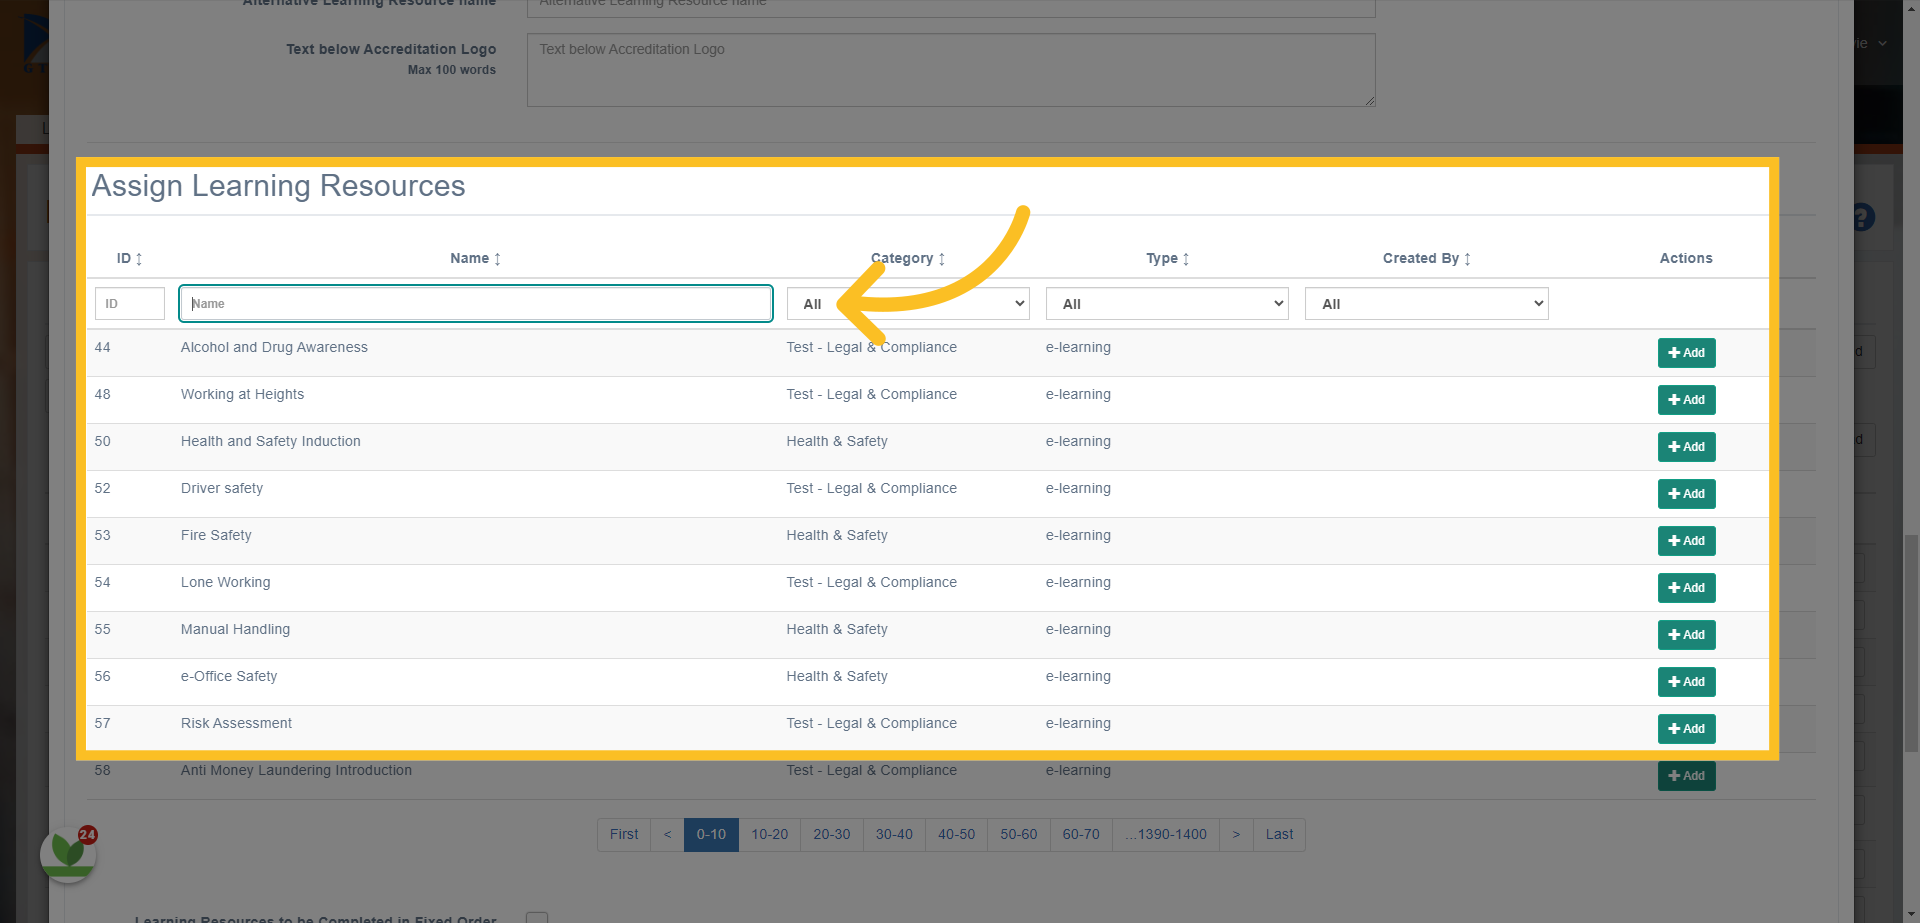Add Lone Working resource

(x=1687, y=588)
